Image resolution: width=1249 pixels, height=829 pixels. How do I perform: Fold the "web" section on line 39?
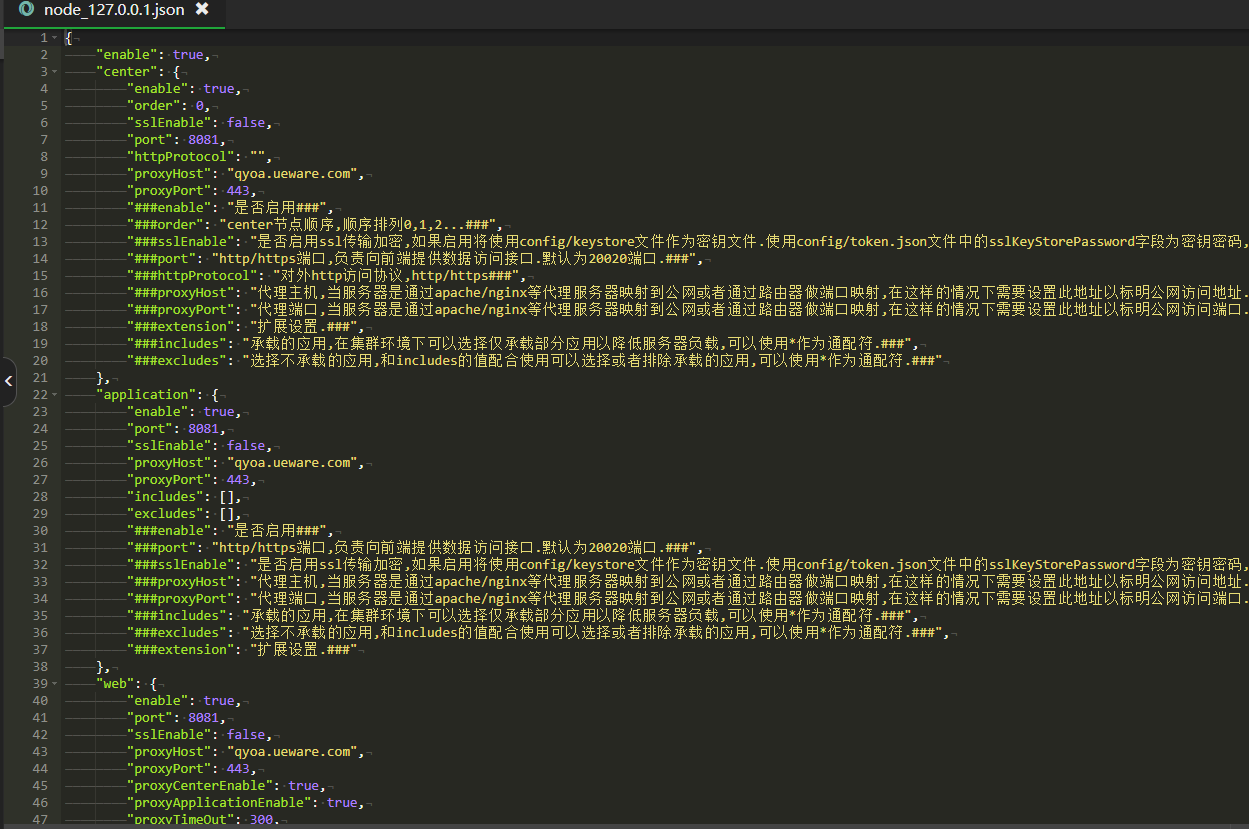[54, 684]
